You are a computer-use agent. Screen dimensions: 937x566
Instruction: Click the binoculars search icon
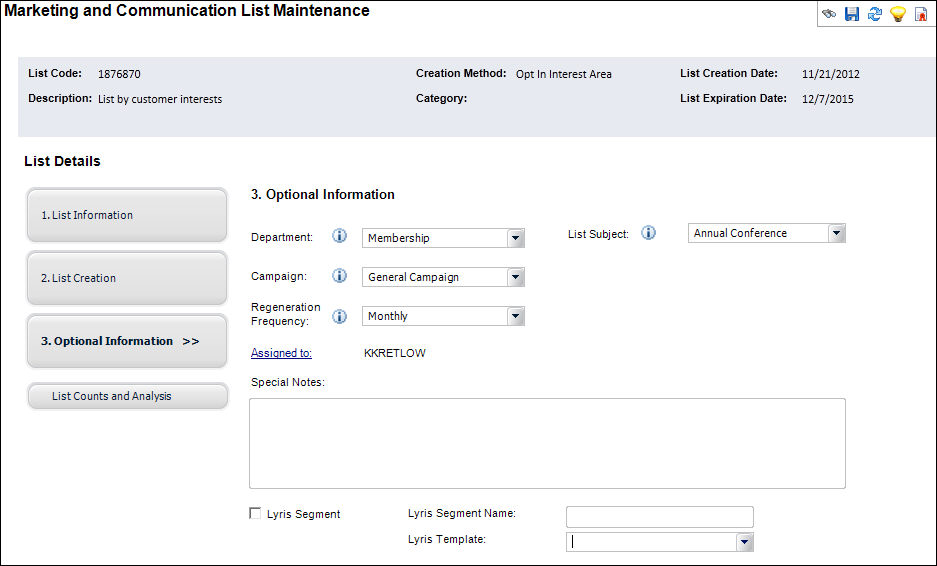click(830, 15)
